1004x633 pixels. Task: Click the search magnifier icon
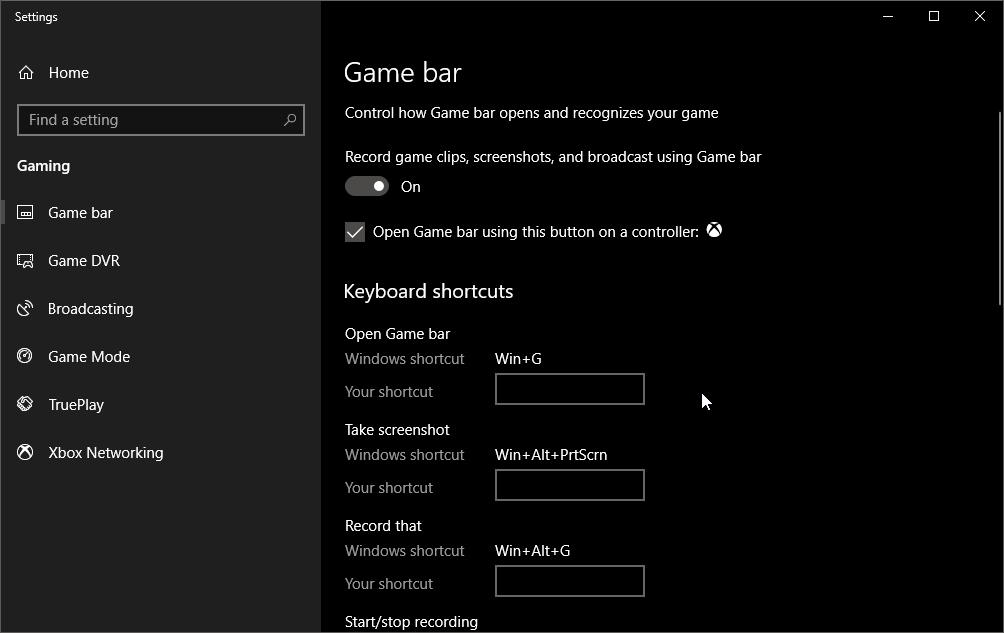(x=290, y=120)
